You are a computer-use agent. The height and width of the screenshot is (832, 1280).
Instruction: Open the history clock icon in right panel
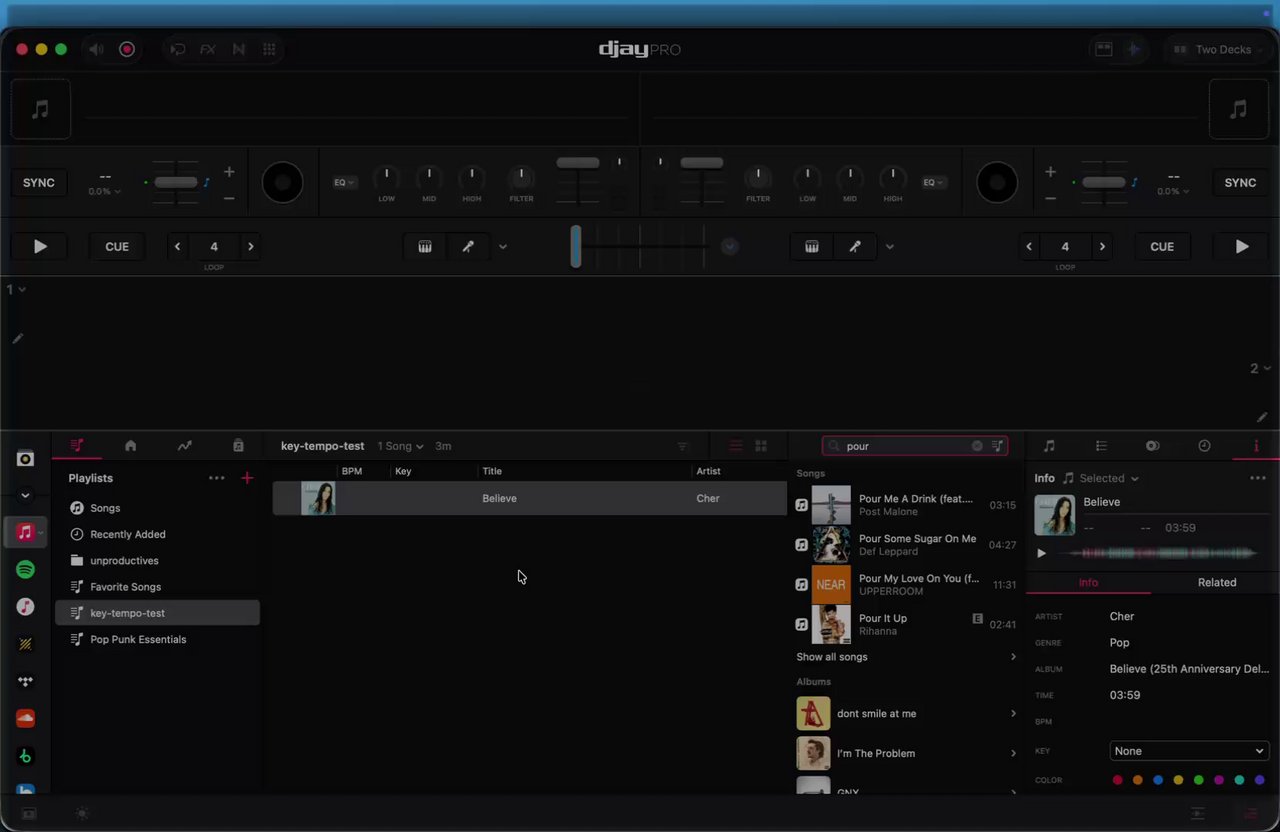tap(1204, 446)
